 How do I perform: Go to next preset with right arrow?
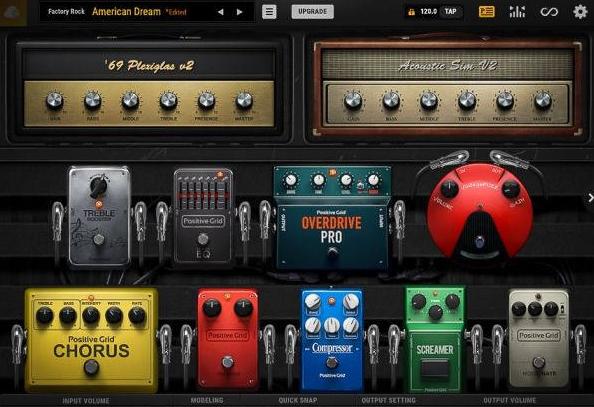239,12
